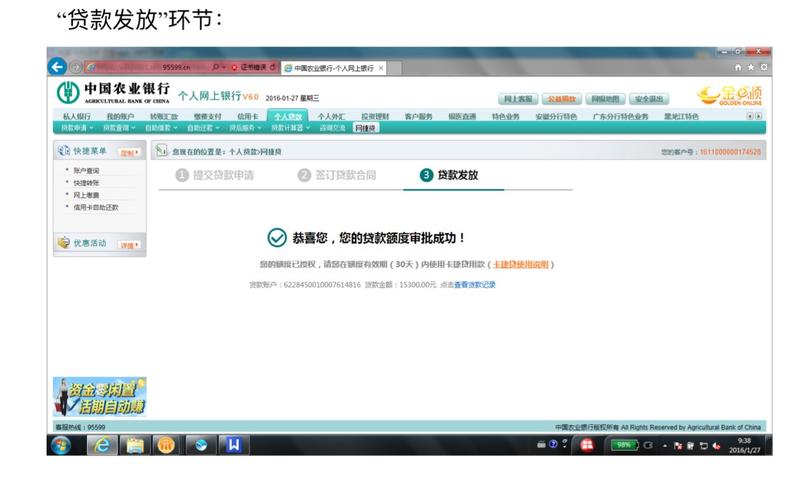Open 信用卡自助还款 in the quick menu
The image size is (795, 500).
(x=96, y=207)
